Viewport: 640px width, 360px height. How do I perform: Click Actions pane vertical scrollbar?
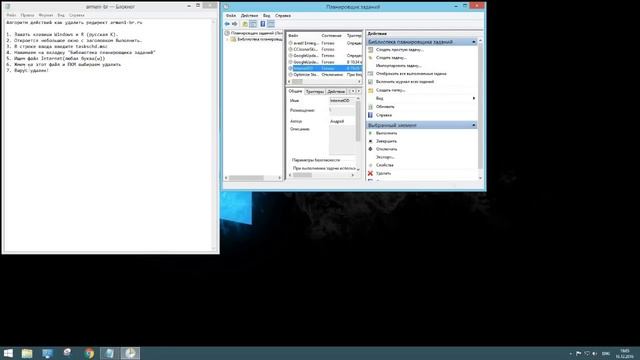click(x=480, y=109)
